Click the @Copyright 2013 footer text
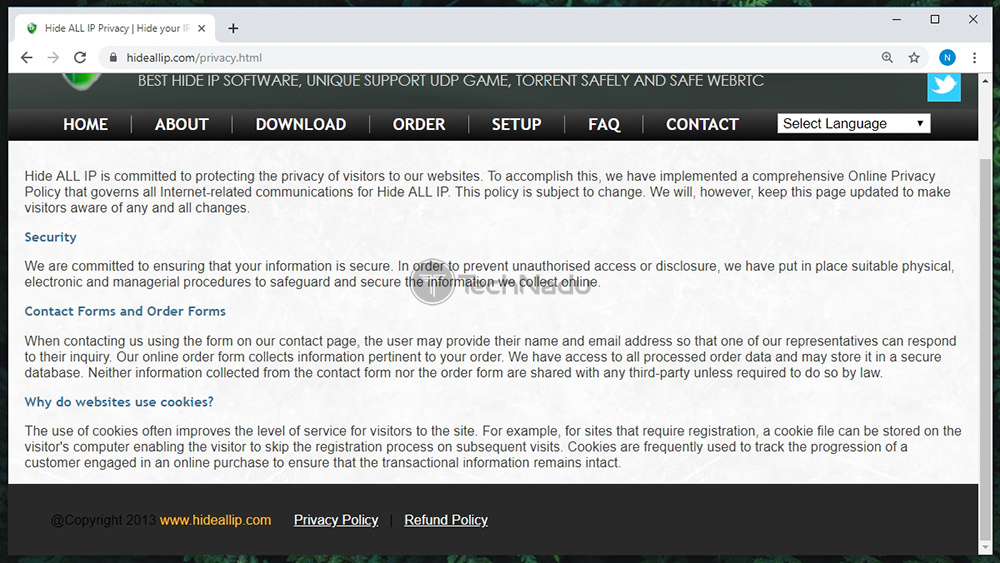The width and height of the screenshot is (1000, 563). tap(103, 520)
